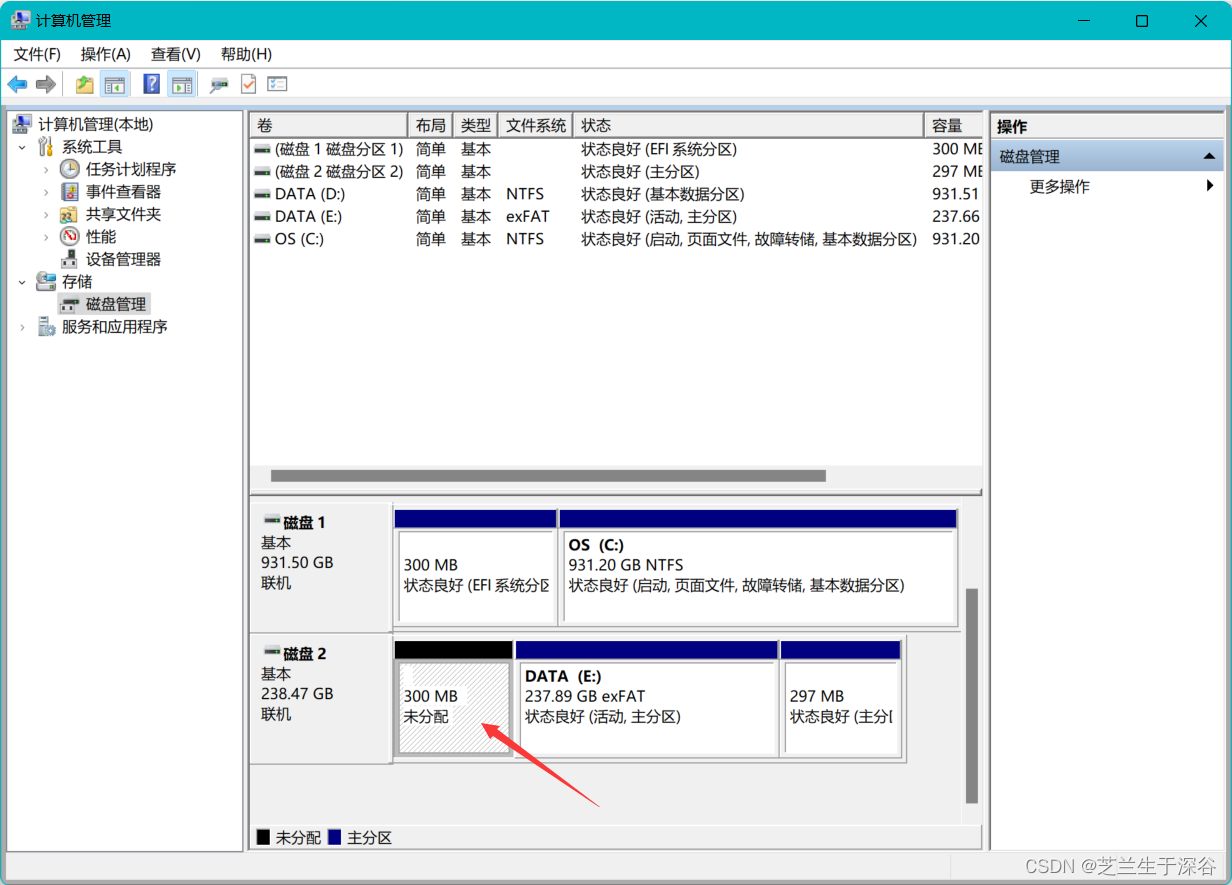Click the 性能 monitor icon
The width and height of the screenshot is (1232, 885).
70,237
